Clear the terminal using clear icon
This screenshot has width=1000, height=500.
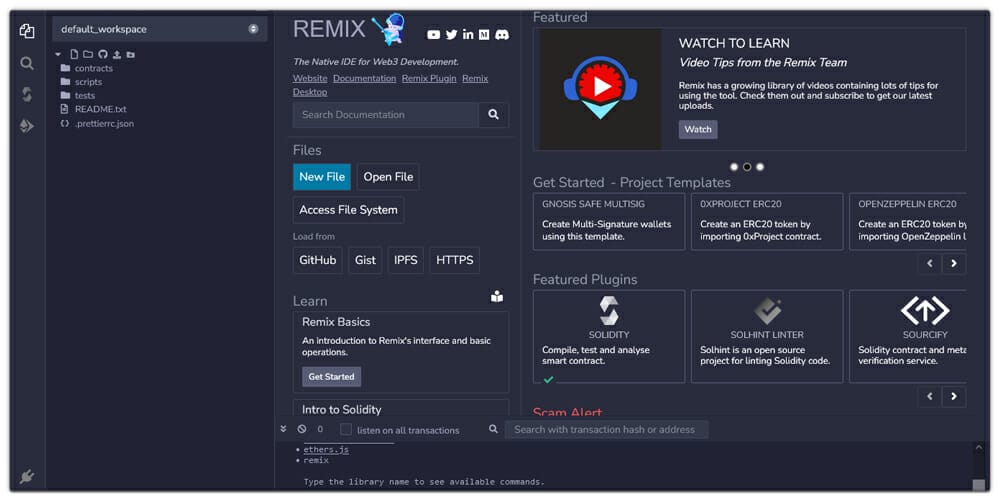click(302, 429)
